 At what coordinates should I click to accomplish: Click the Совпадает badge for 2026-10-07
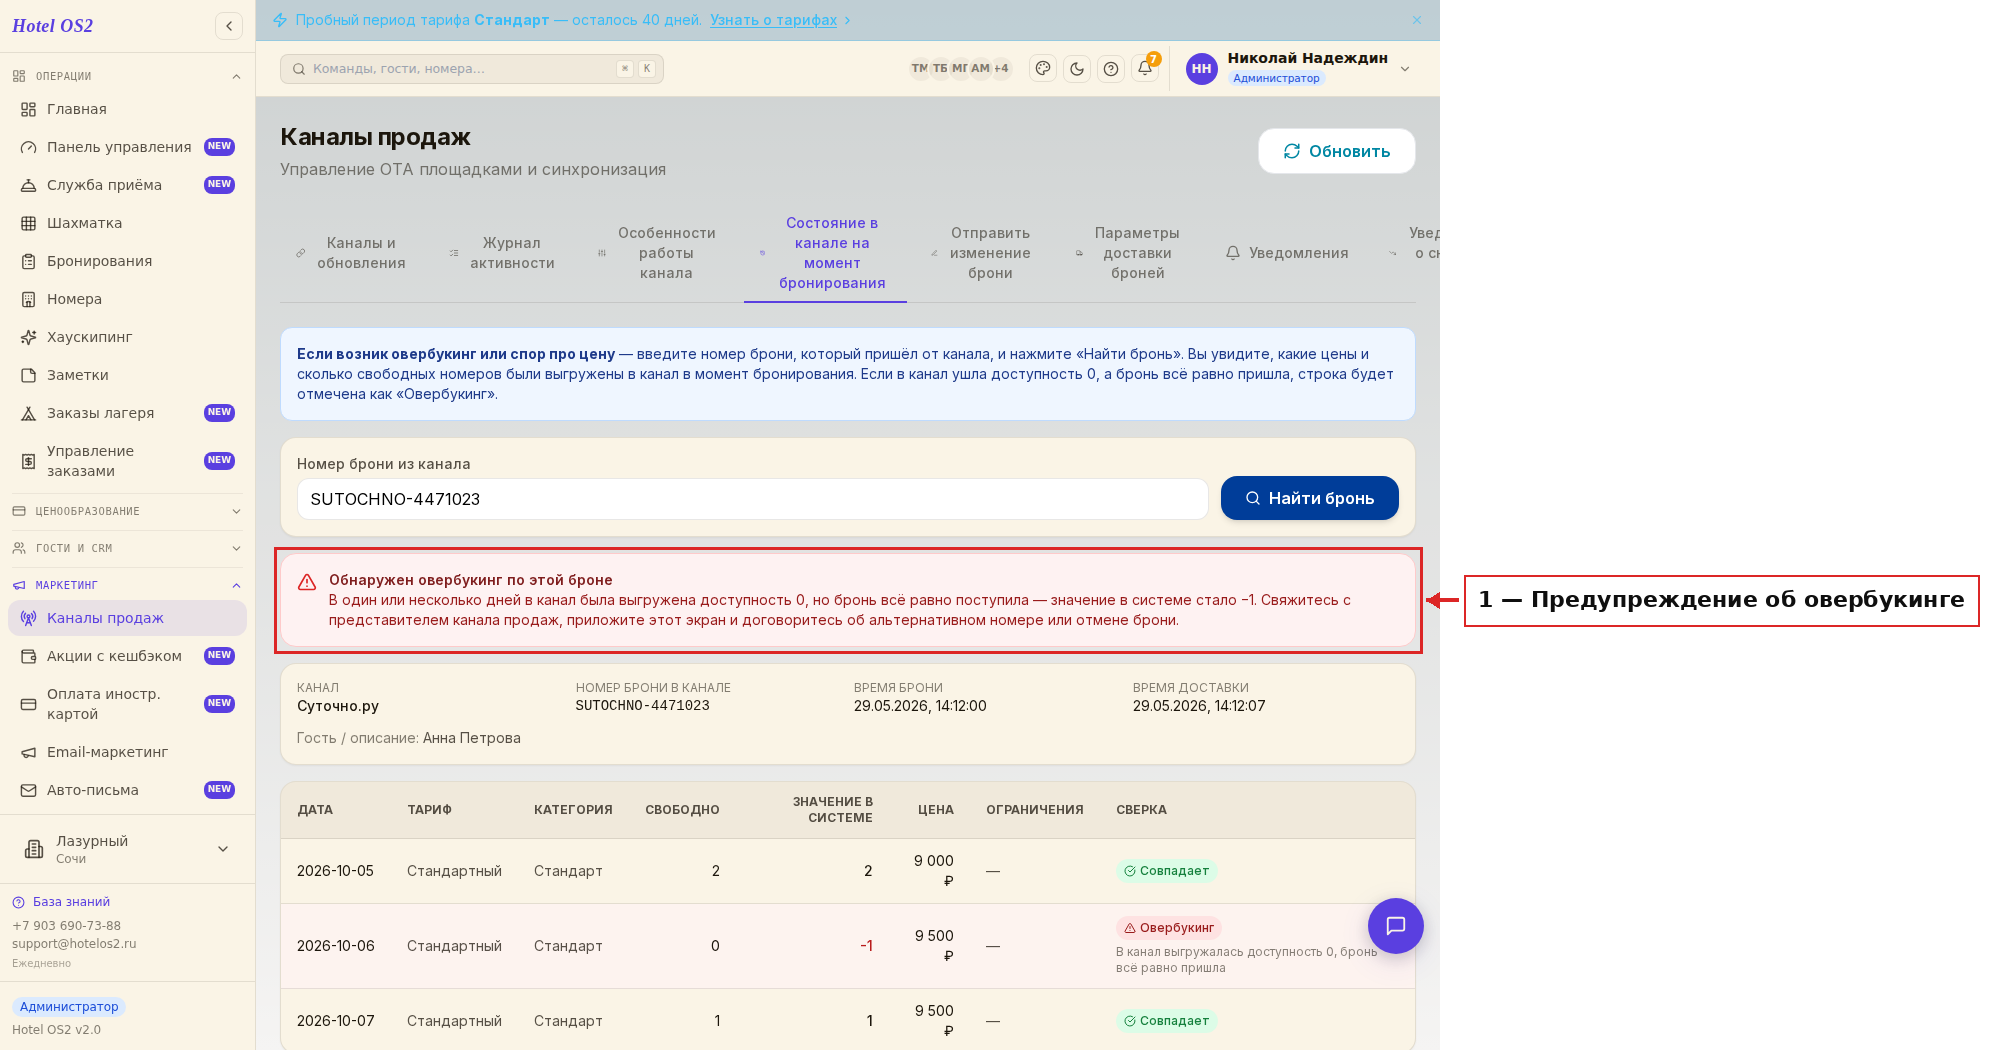(1166, 1021)
